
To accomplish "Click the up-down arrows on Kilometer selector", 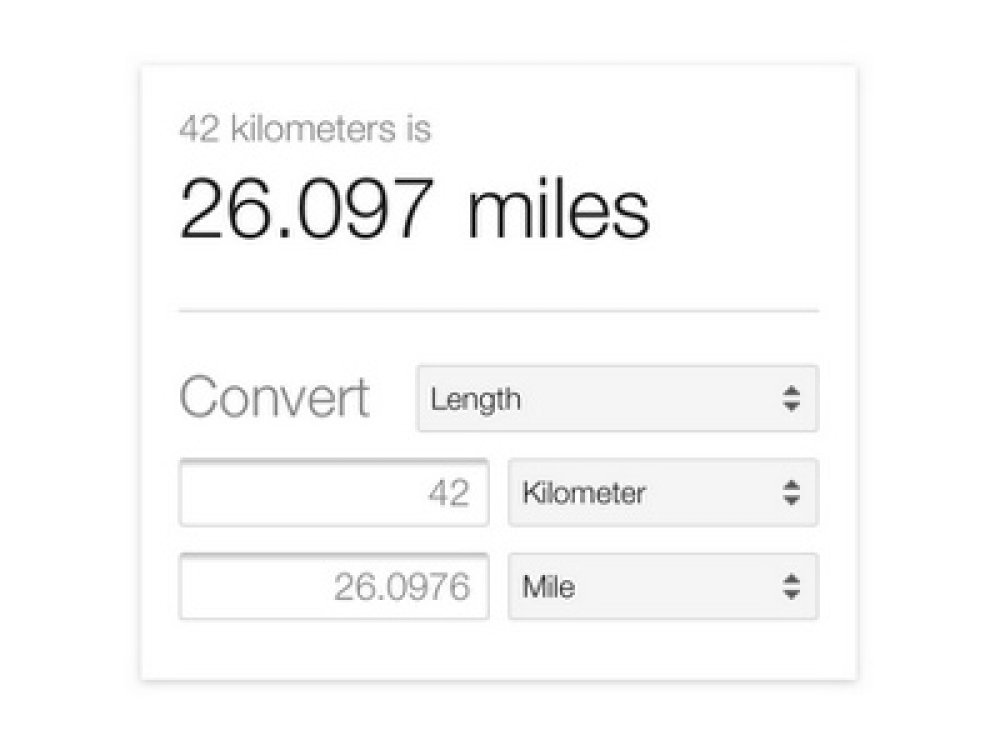I will pos(791,492).
